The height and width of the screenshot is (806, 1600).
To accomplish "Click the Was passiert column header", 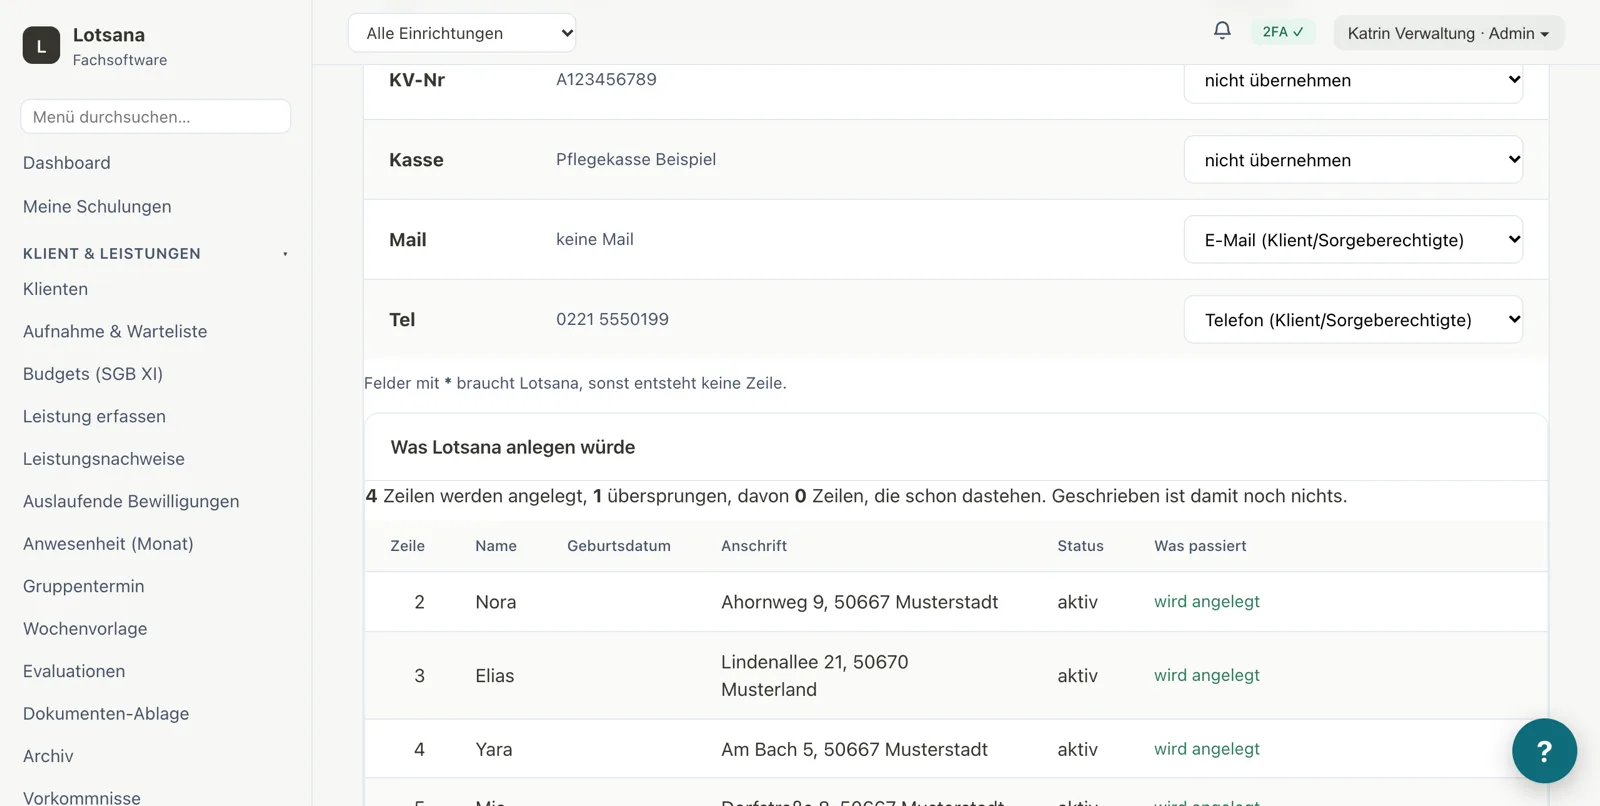I will pos(1200,546).
